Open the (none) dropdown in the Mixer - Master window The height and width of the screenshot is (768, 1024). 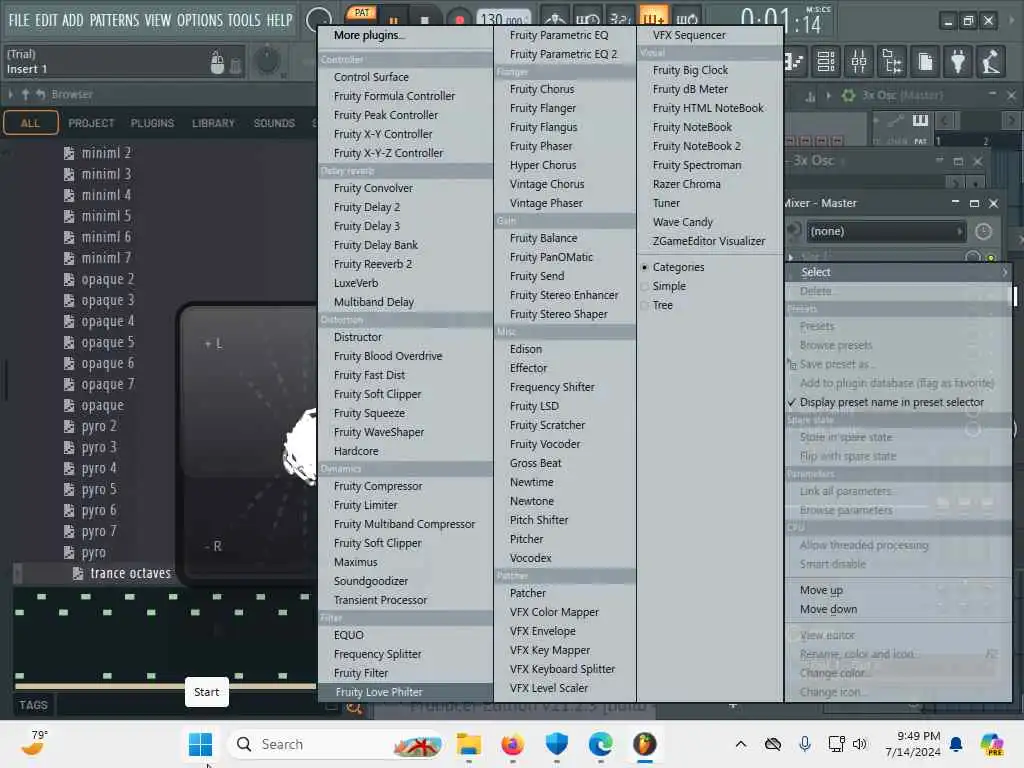885,231
